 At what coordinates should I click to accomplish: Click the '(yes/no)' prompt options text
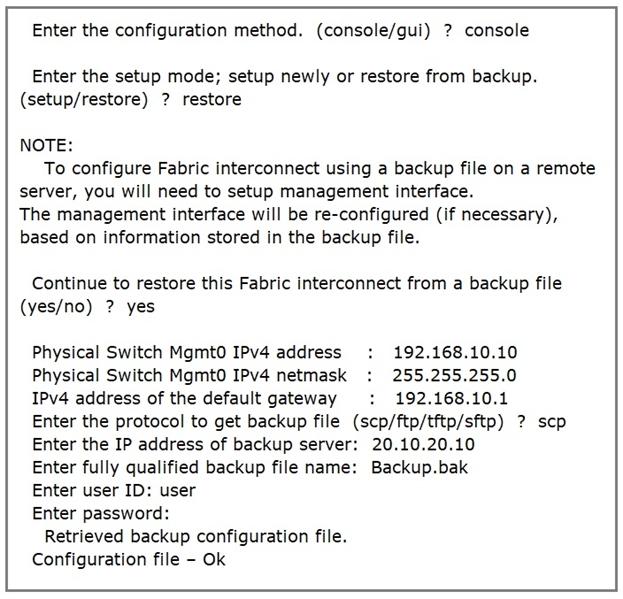(x=56, y=307)
